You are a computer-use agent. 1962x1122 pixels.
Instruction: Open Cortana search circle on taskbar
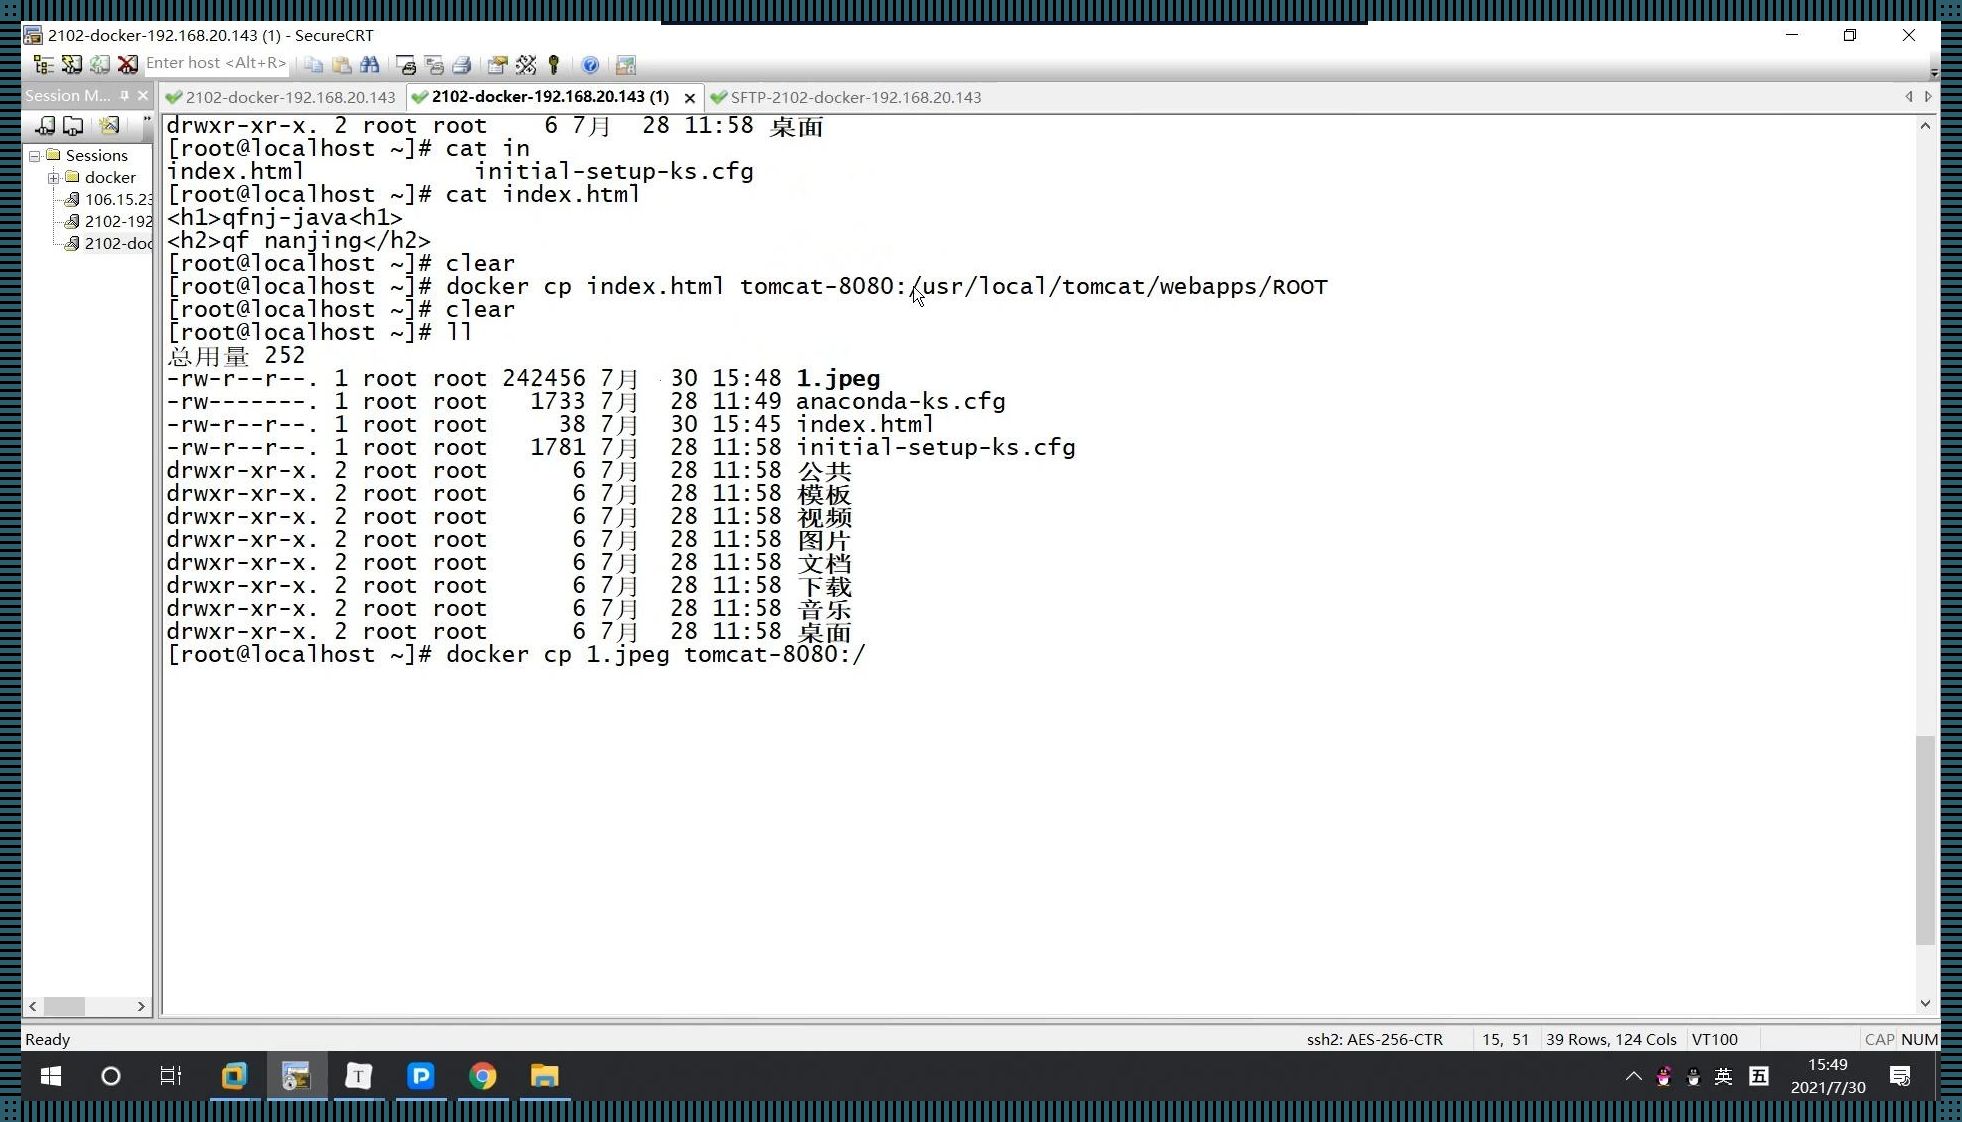(x=111, y=1076)
